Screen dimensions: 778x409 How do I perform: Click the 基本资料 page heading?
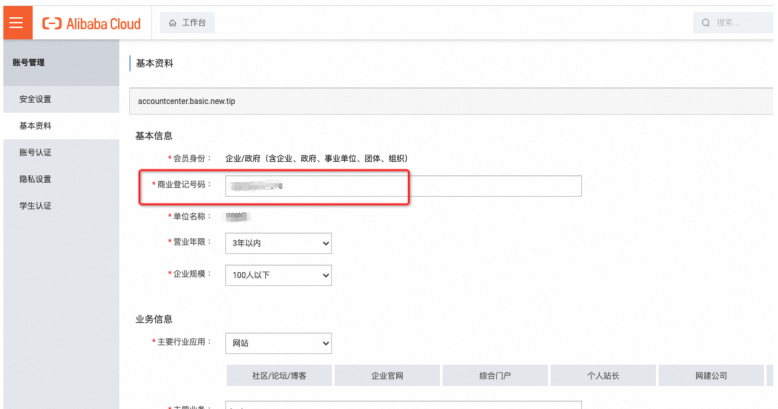(x=154, y=63)
